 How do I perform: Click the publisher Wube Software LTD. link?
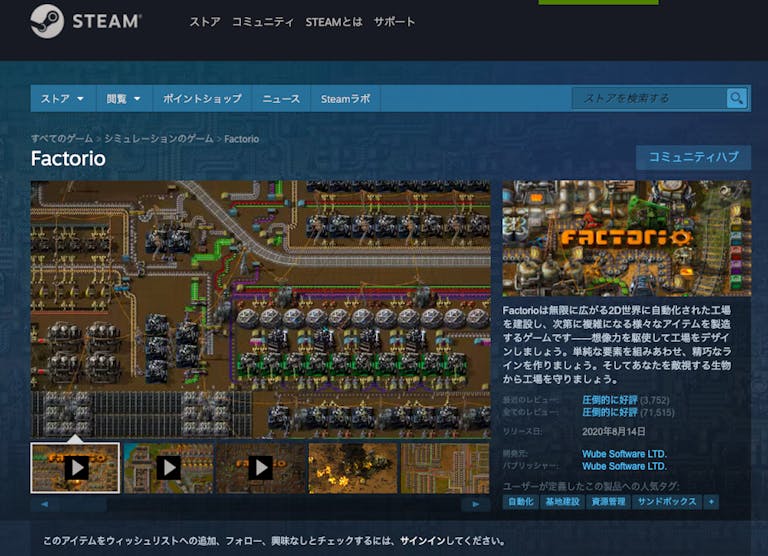point(624,466)
